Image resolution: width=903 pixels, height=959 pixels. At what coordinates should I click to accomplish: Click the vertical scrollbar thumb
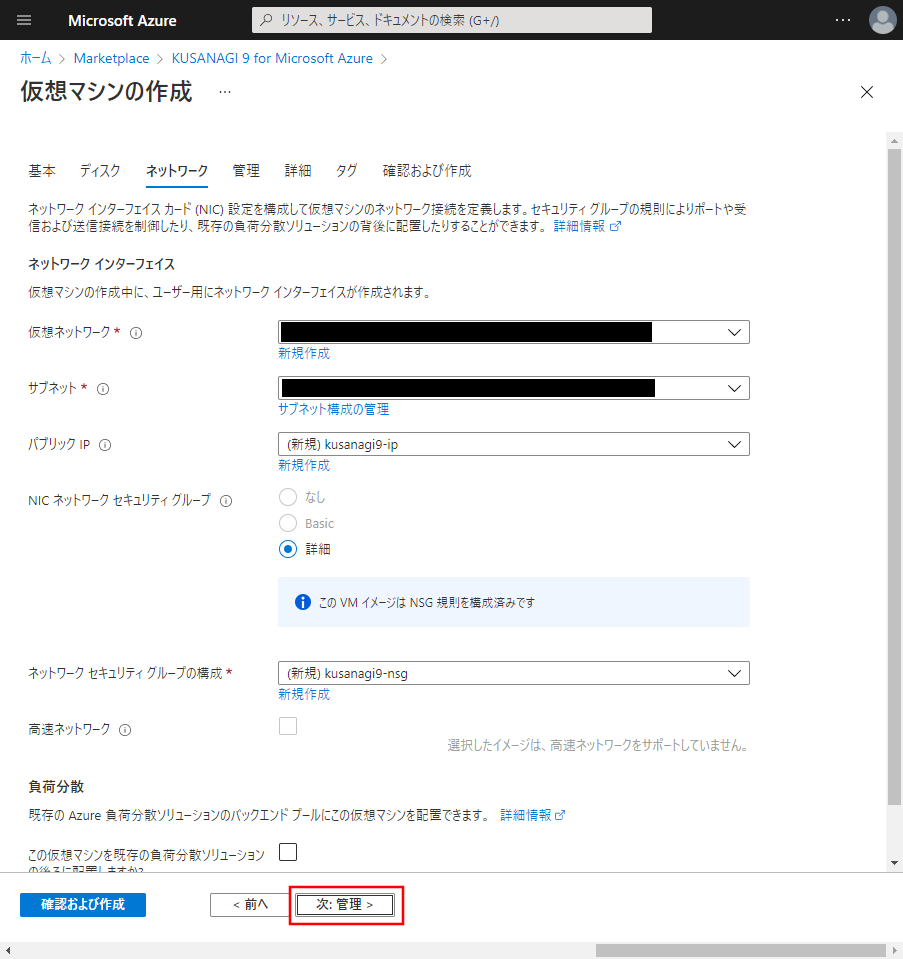894,477
